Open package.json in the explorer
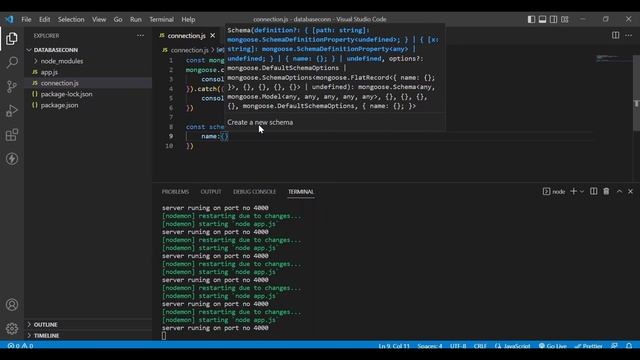The image size is (640, 360). point(59,105)
